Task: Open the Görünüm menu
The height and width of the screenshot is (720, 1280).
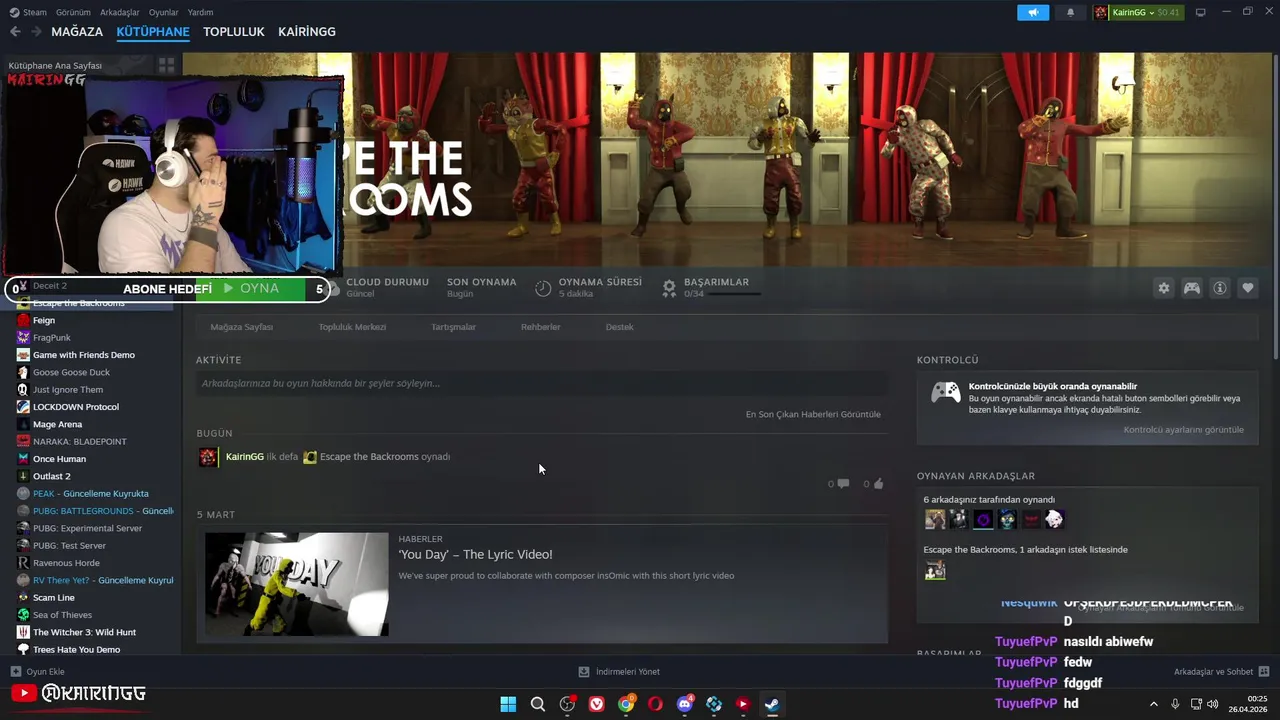Action: 73,12
